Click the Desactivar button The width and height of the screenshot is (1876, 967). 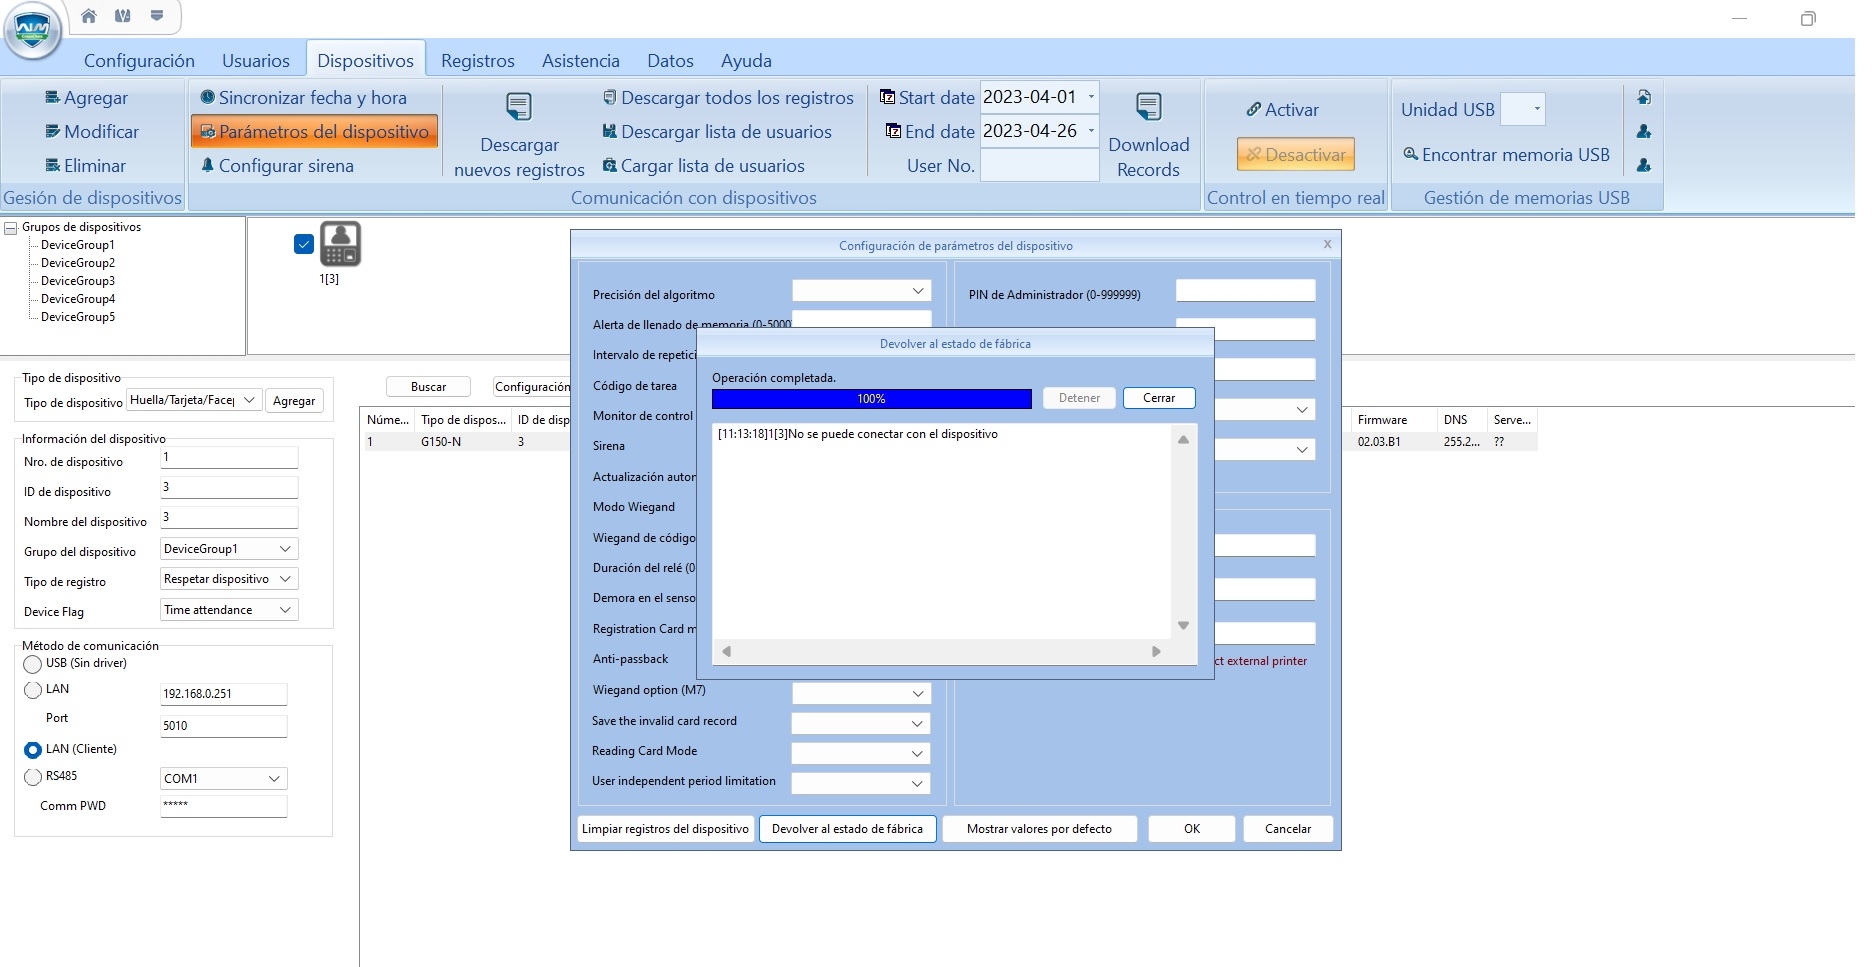pos(1296,155)
